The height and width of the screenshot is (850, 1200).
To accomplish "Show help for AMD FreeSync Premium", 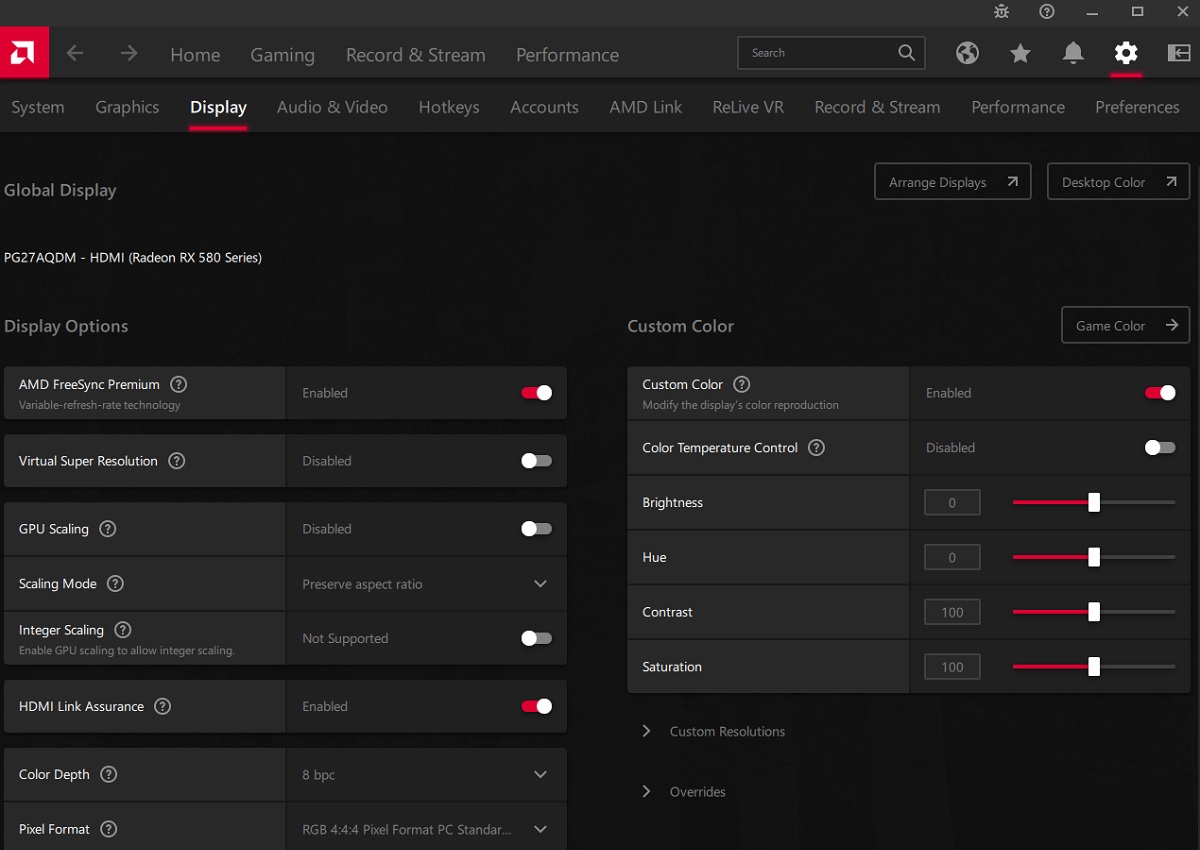I will point(178,384).
